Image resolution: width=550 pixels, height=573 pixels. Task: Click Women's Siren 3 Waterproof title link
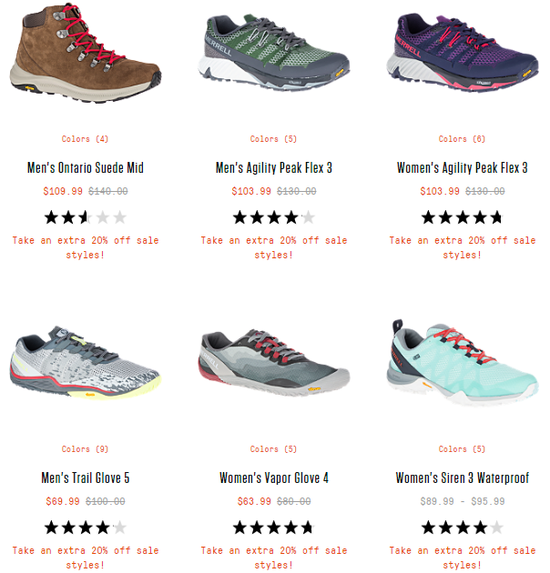tap(462, 478)
